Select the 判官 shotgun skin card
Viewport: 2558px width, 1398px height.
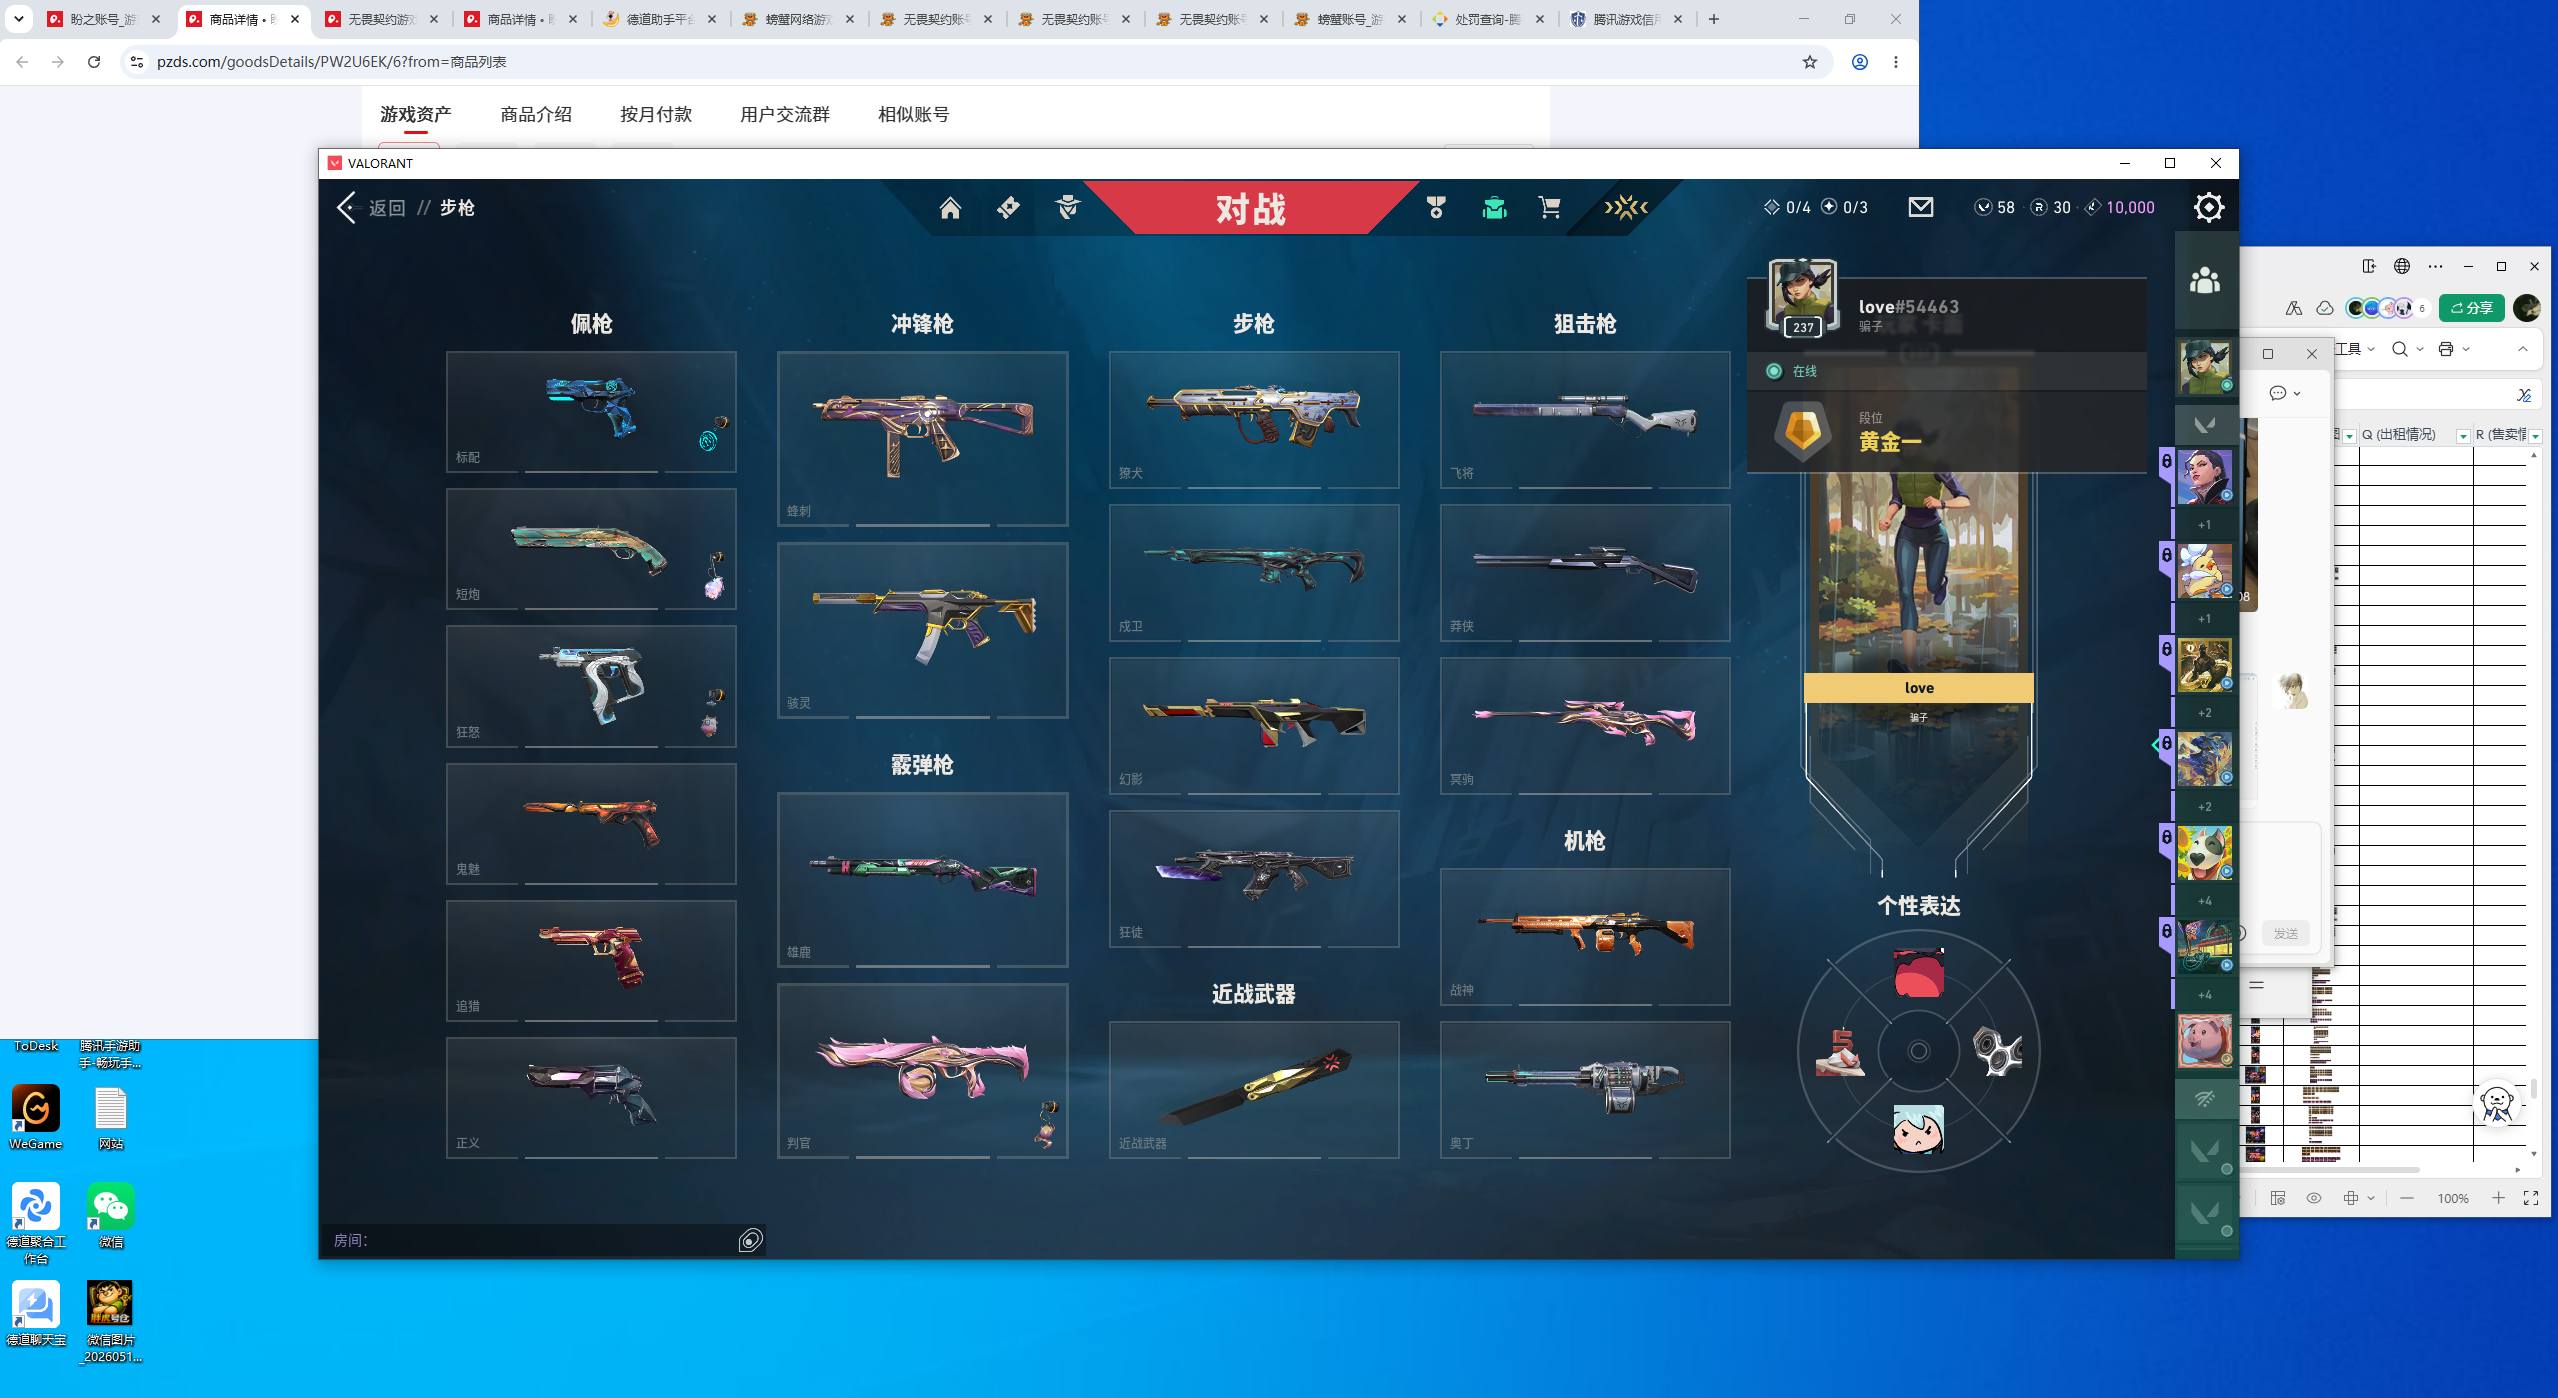[922, 1070]
